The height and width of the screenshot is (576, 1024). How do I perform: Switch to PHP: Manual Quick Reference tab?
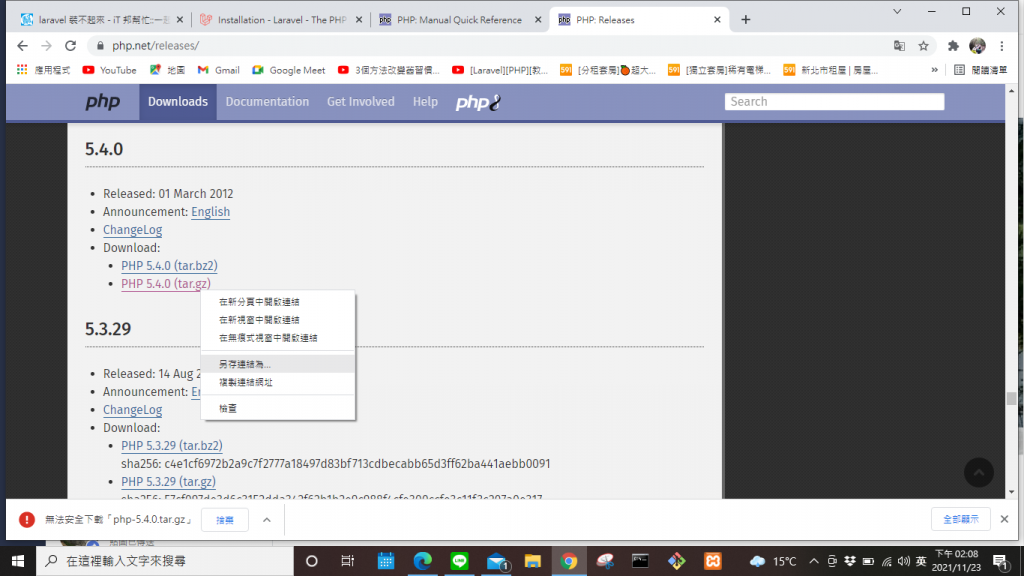tap(460, 20)
